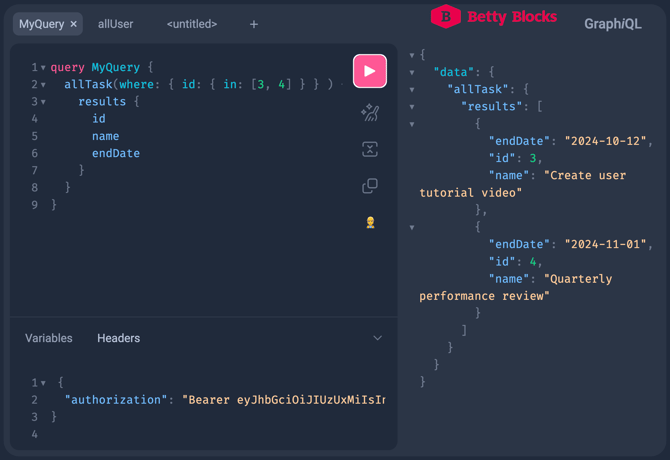
Task: Click the "authorization" key in headers
Action: (115, 400)
